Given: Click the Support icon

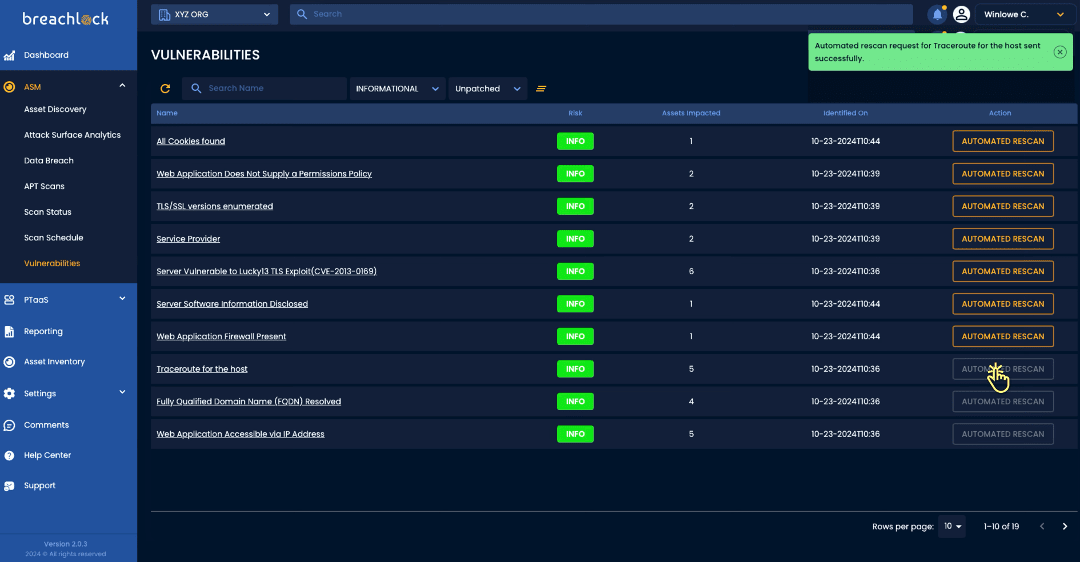Looking at the screenshot, I should point(9,486).
